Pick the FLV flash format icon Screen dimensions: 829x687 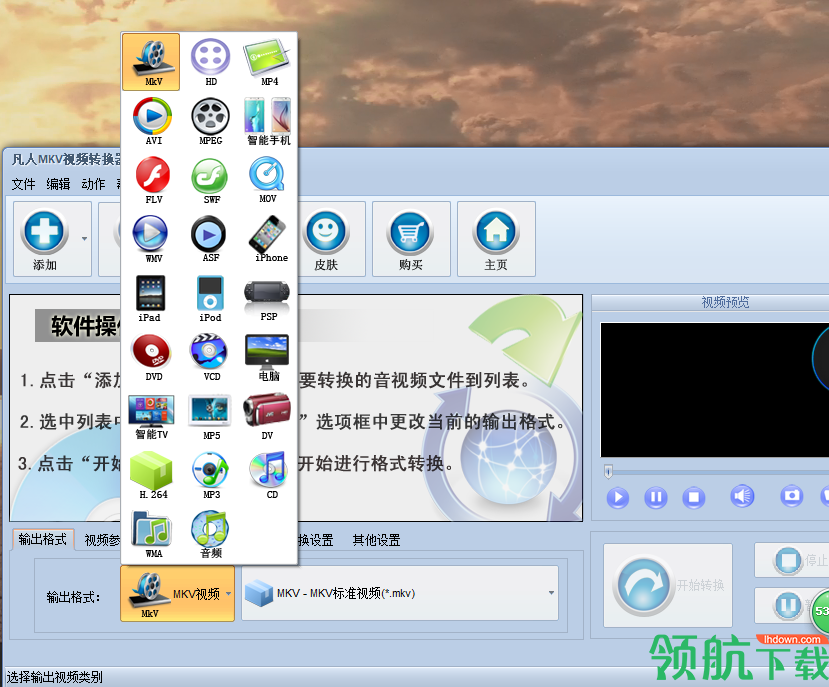pyautogui.click(x=152, y=180)
